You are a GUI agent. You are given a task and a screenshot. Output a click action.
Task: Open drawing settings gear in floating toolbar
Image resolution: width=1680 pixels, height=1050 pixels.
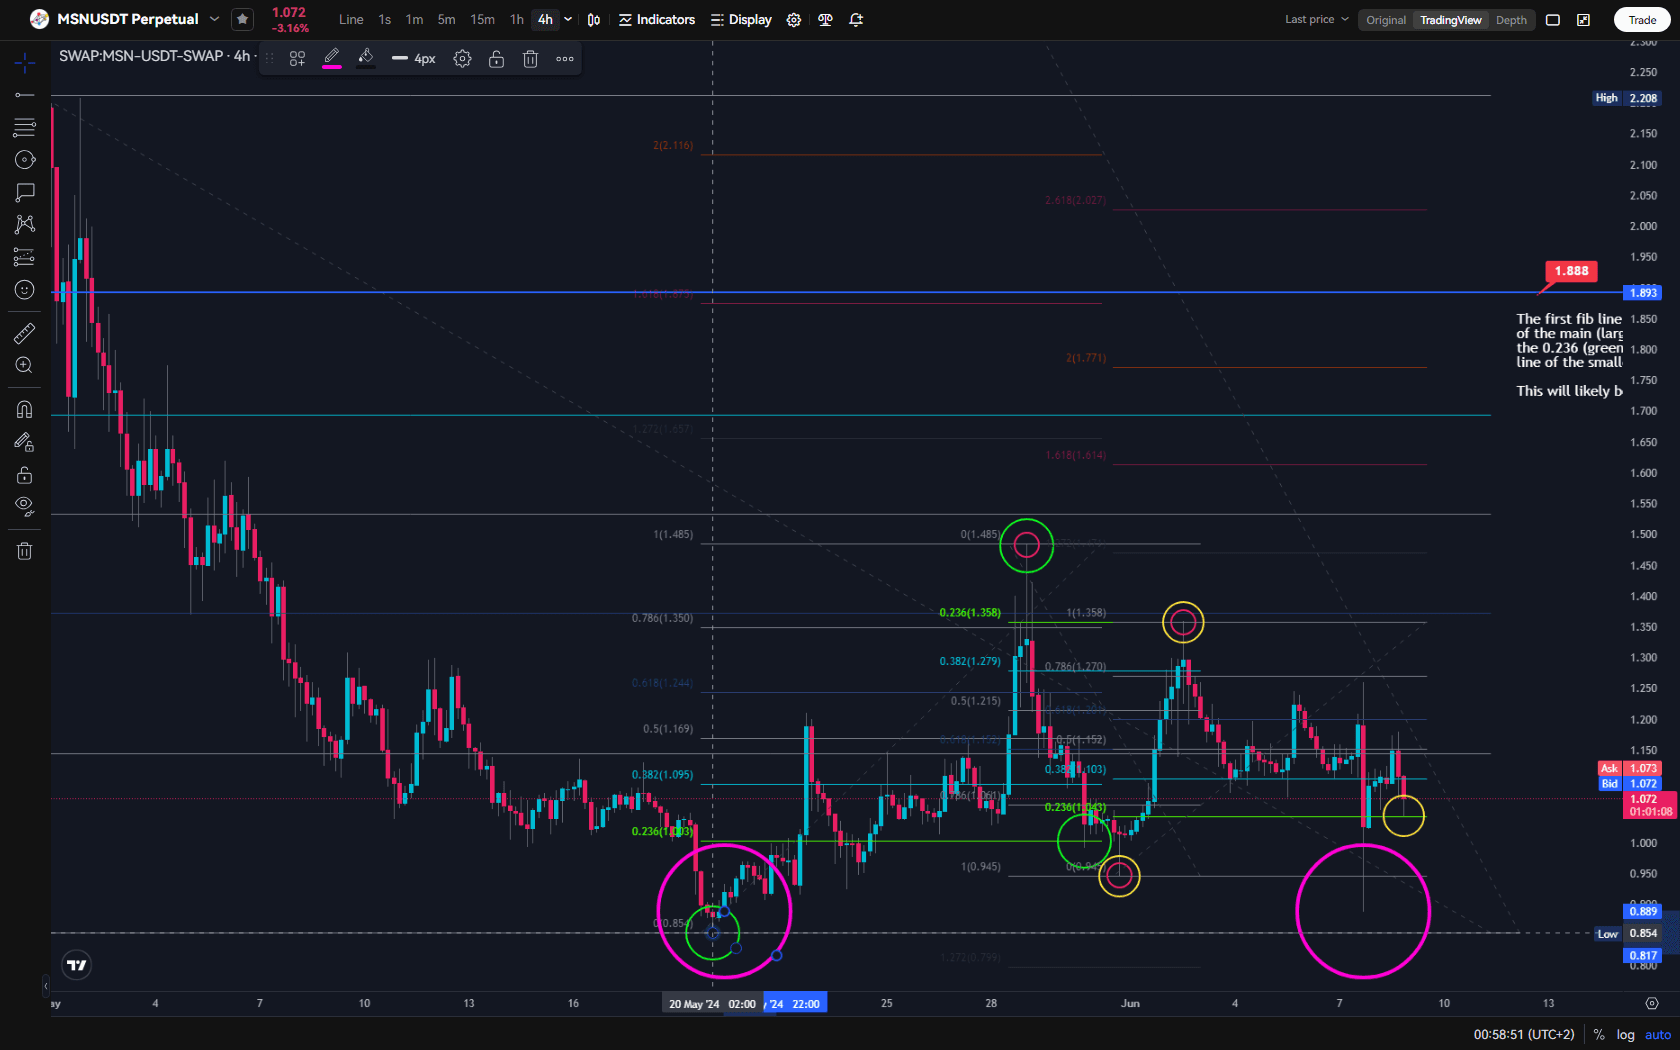pyautogui.click(x=462, y=59)
